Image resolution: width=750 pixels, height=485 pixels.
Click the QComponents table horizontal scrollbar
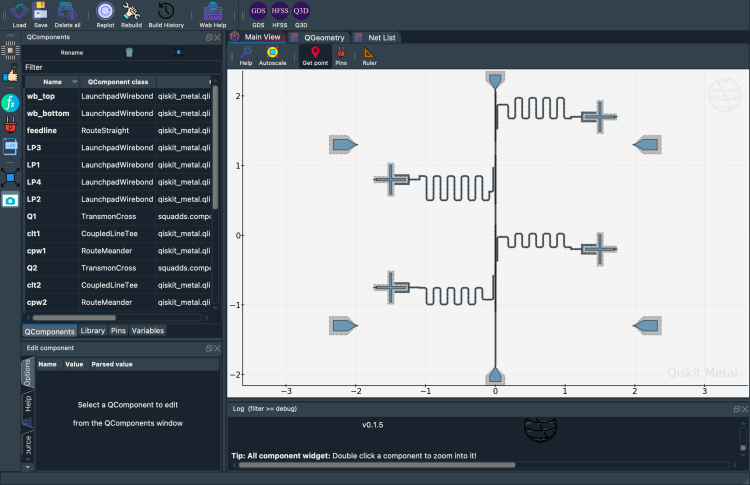coord(74,318)
